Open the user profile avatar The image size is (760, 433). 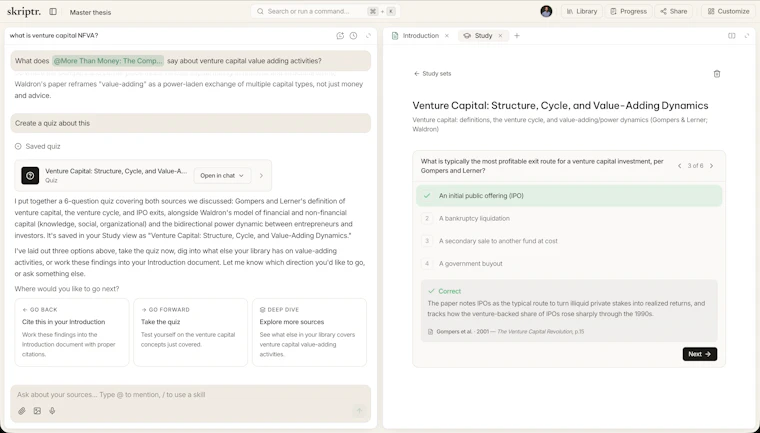[546, 11]
